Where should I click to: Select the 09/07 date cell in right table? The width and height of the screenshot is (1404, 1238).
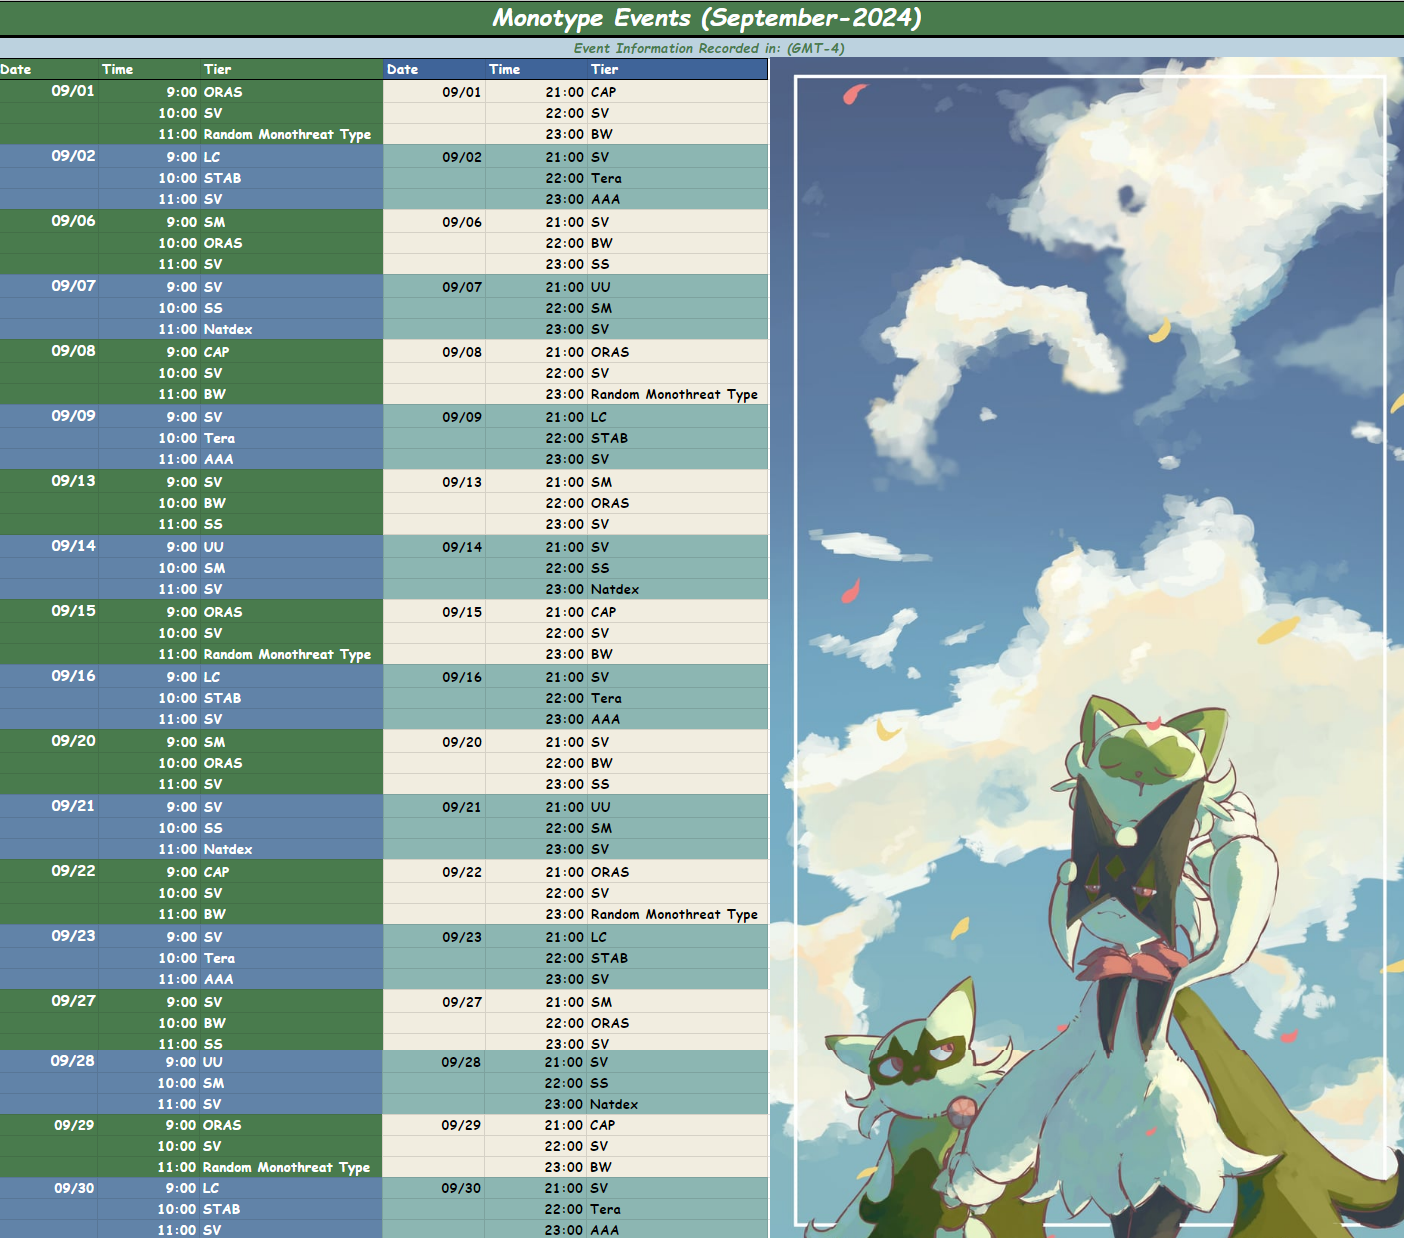click(462, 287)
